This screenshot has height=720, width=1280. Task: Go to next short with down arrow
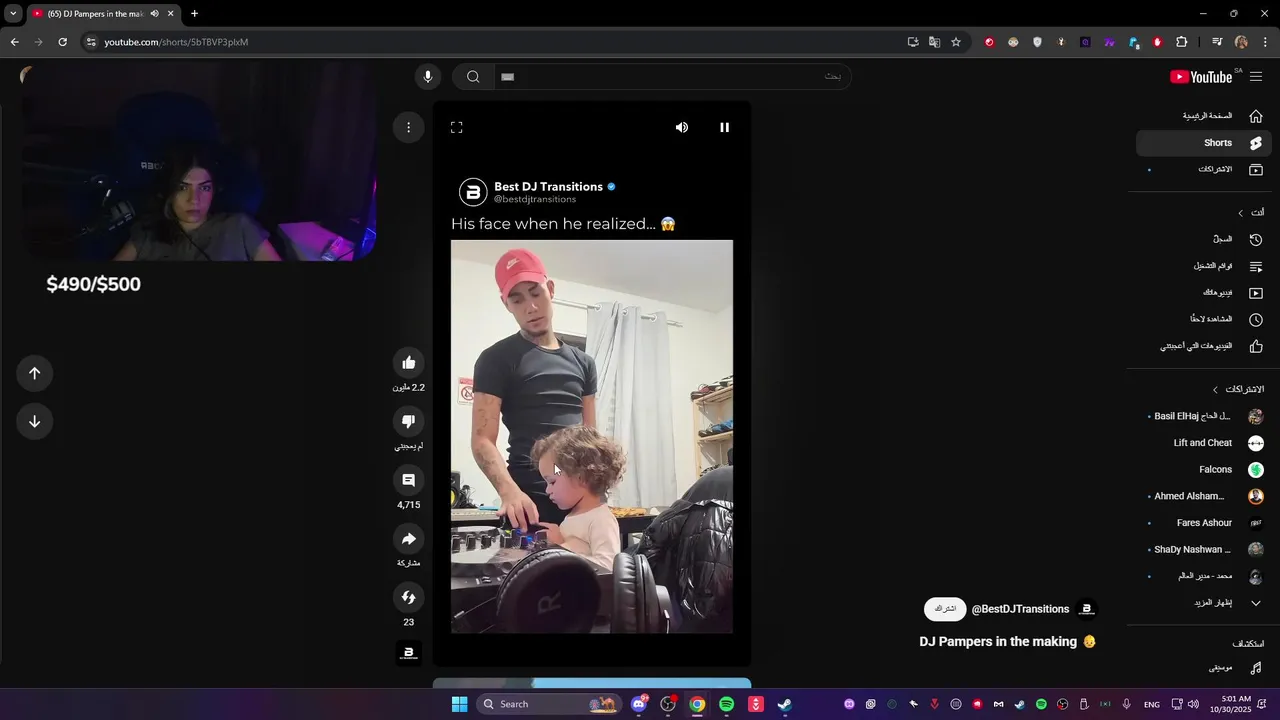(34, 421)
